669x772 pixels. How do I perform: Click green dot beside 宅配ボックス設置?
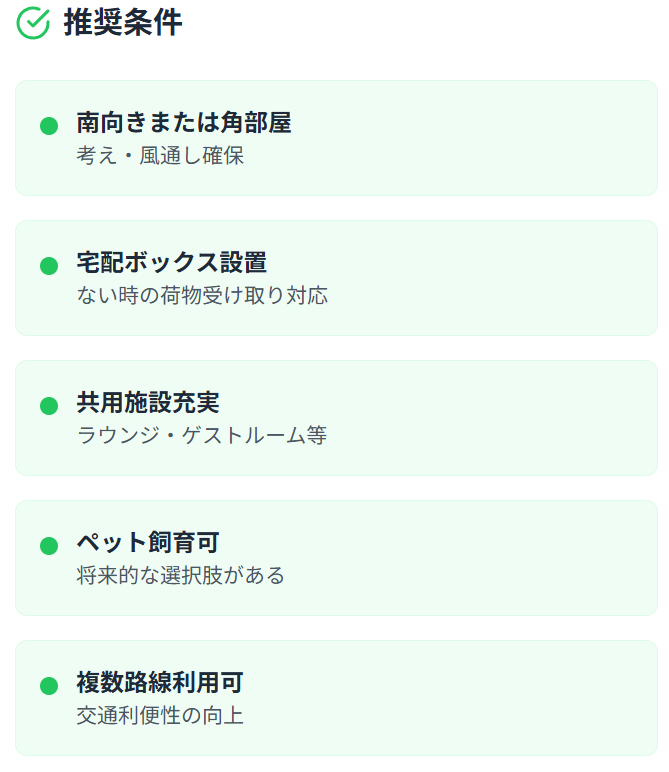pos(49,265)
